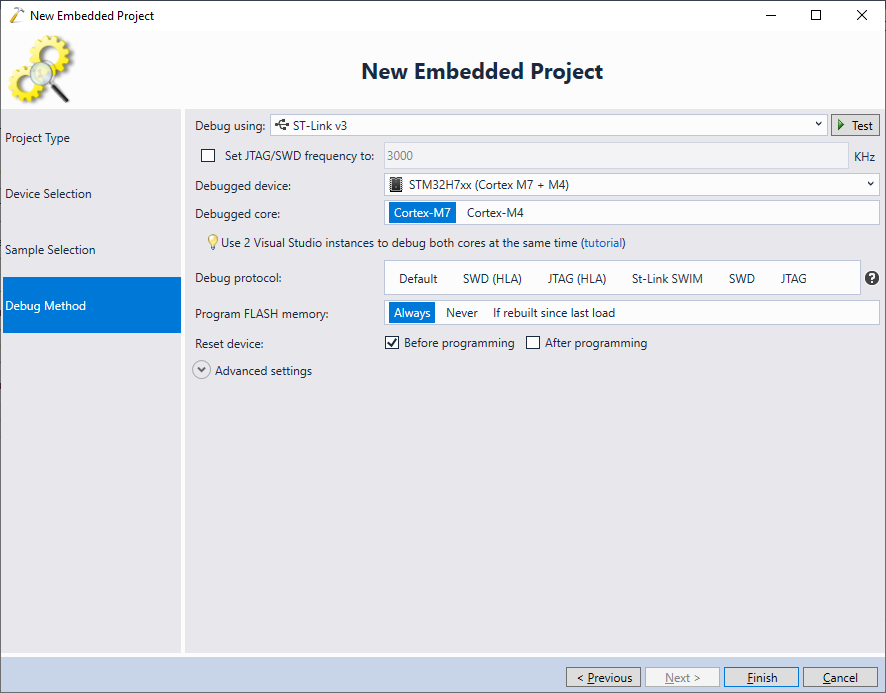This screenshot has height=693, width=886.
Task: Click the Test button
Action: pos(855,125)
